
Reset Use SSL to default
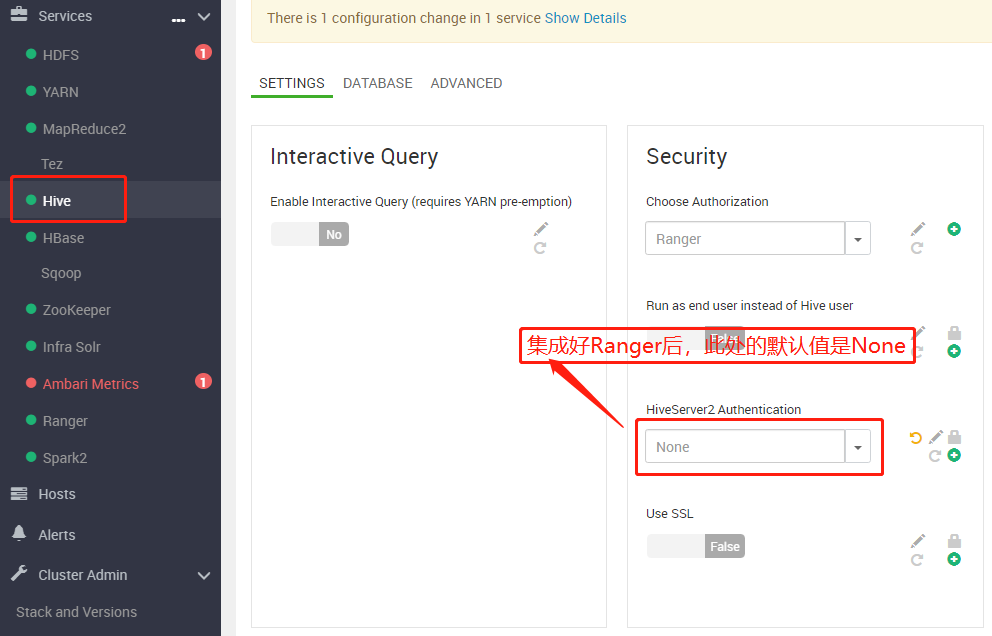tap(917, 560)
